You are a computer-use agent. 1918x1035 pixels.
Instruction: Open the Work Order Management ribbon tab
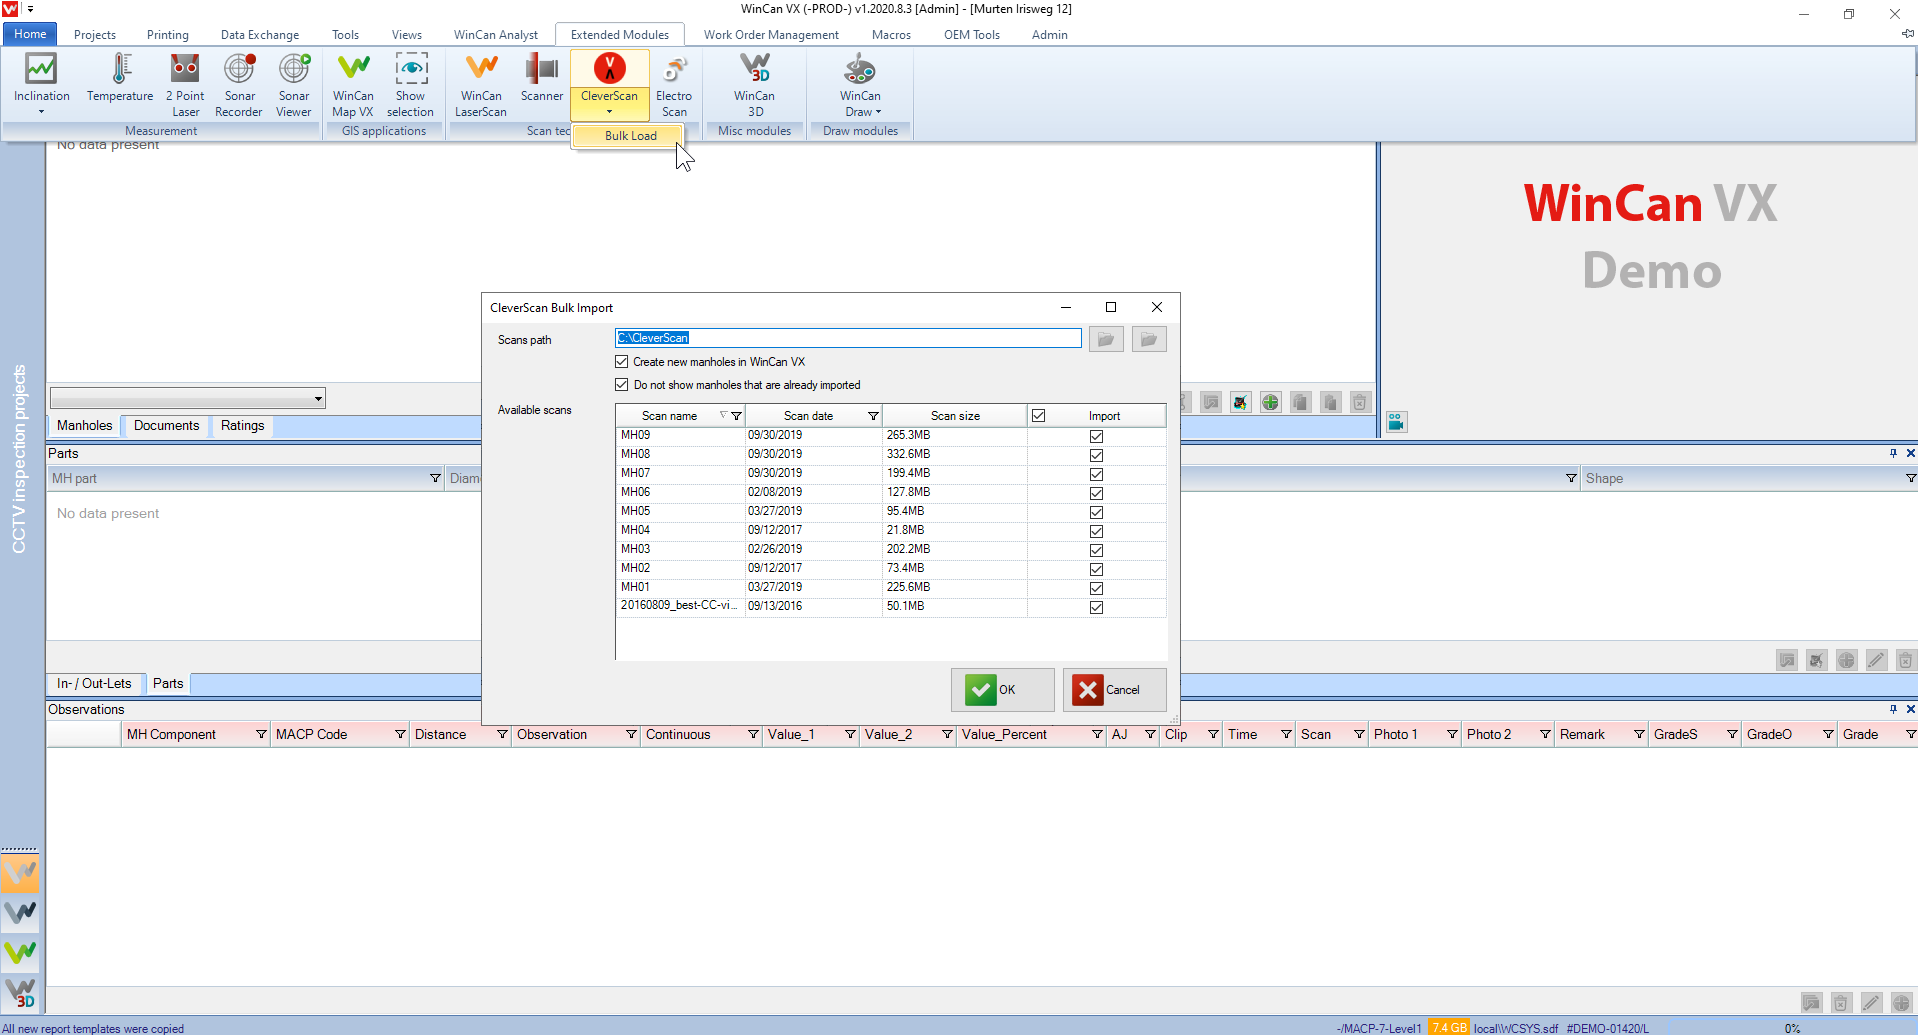(x=771, y=34)
